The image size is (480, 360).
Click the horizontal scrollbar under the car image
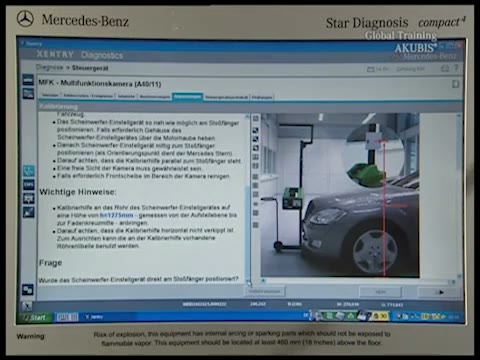coord(358,281)
